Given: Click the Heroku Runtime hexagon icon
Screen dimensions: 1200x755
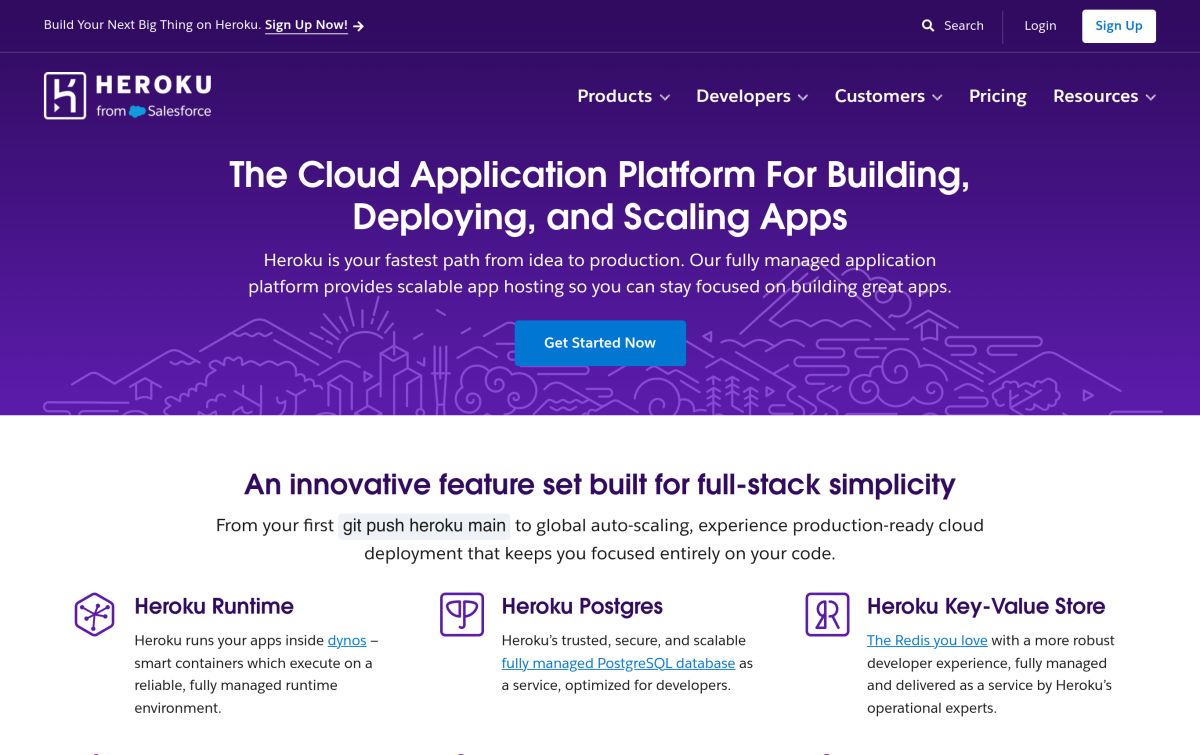Looking at the screenshot, I should coord(94,614).
